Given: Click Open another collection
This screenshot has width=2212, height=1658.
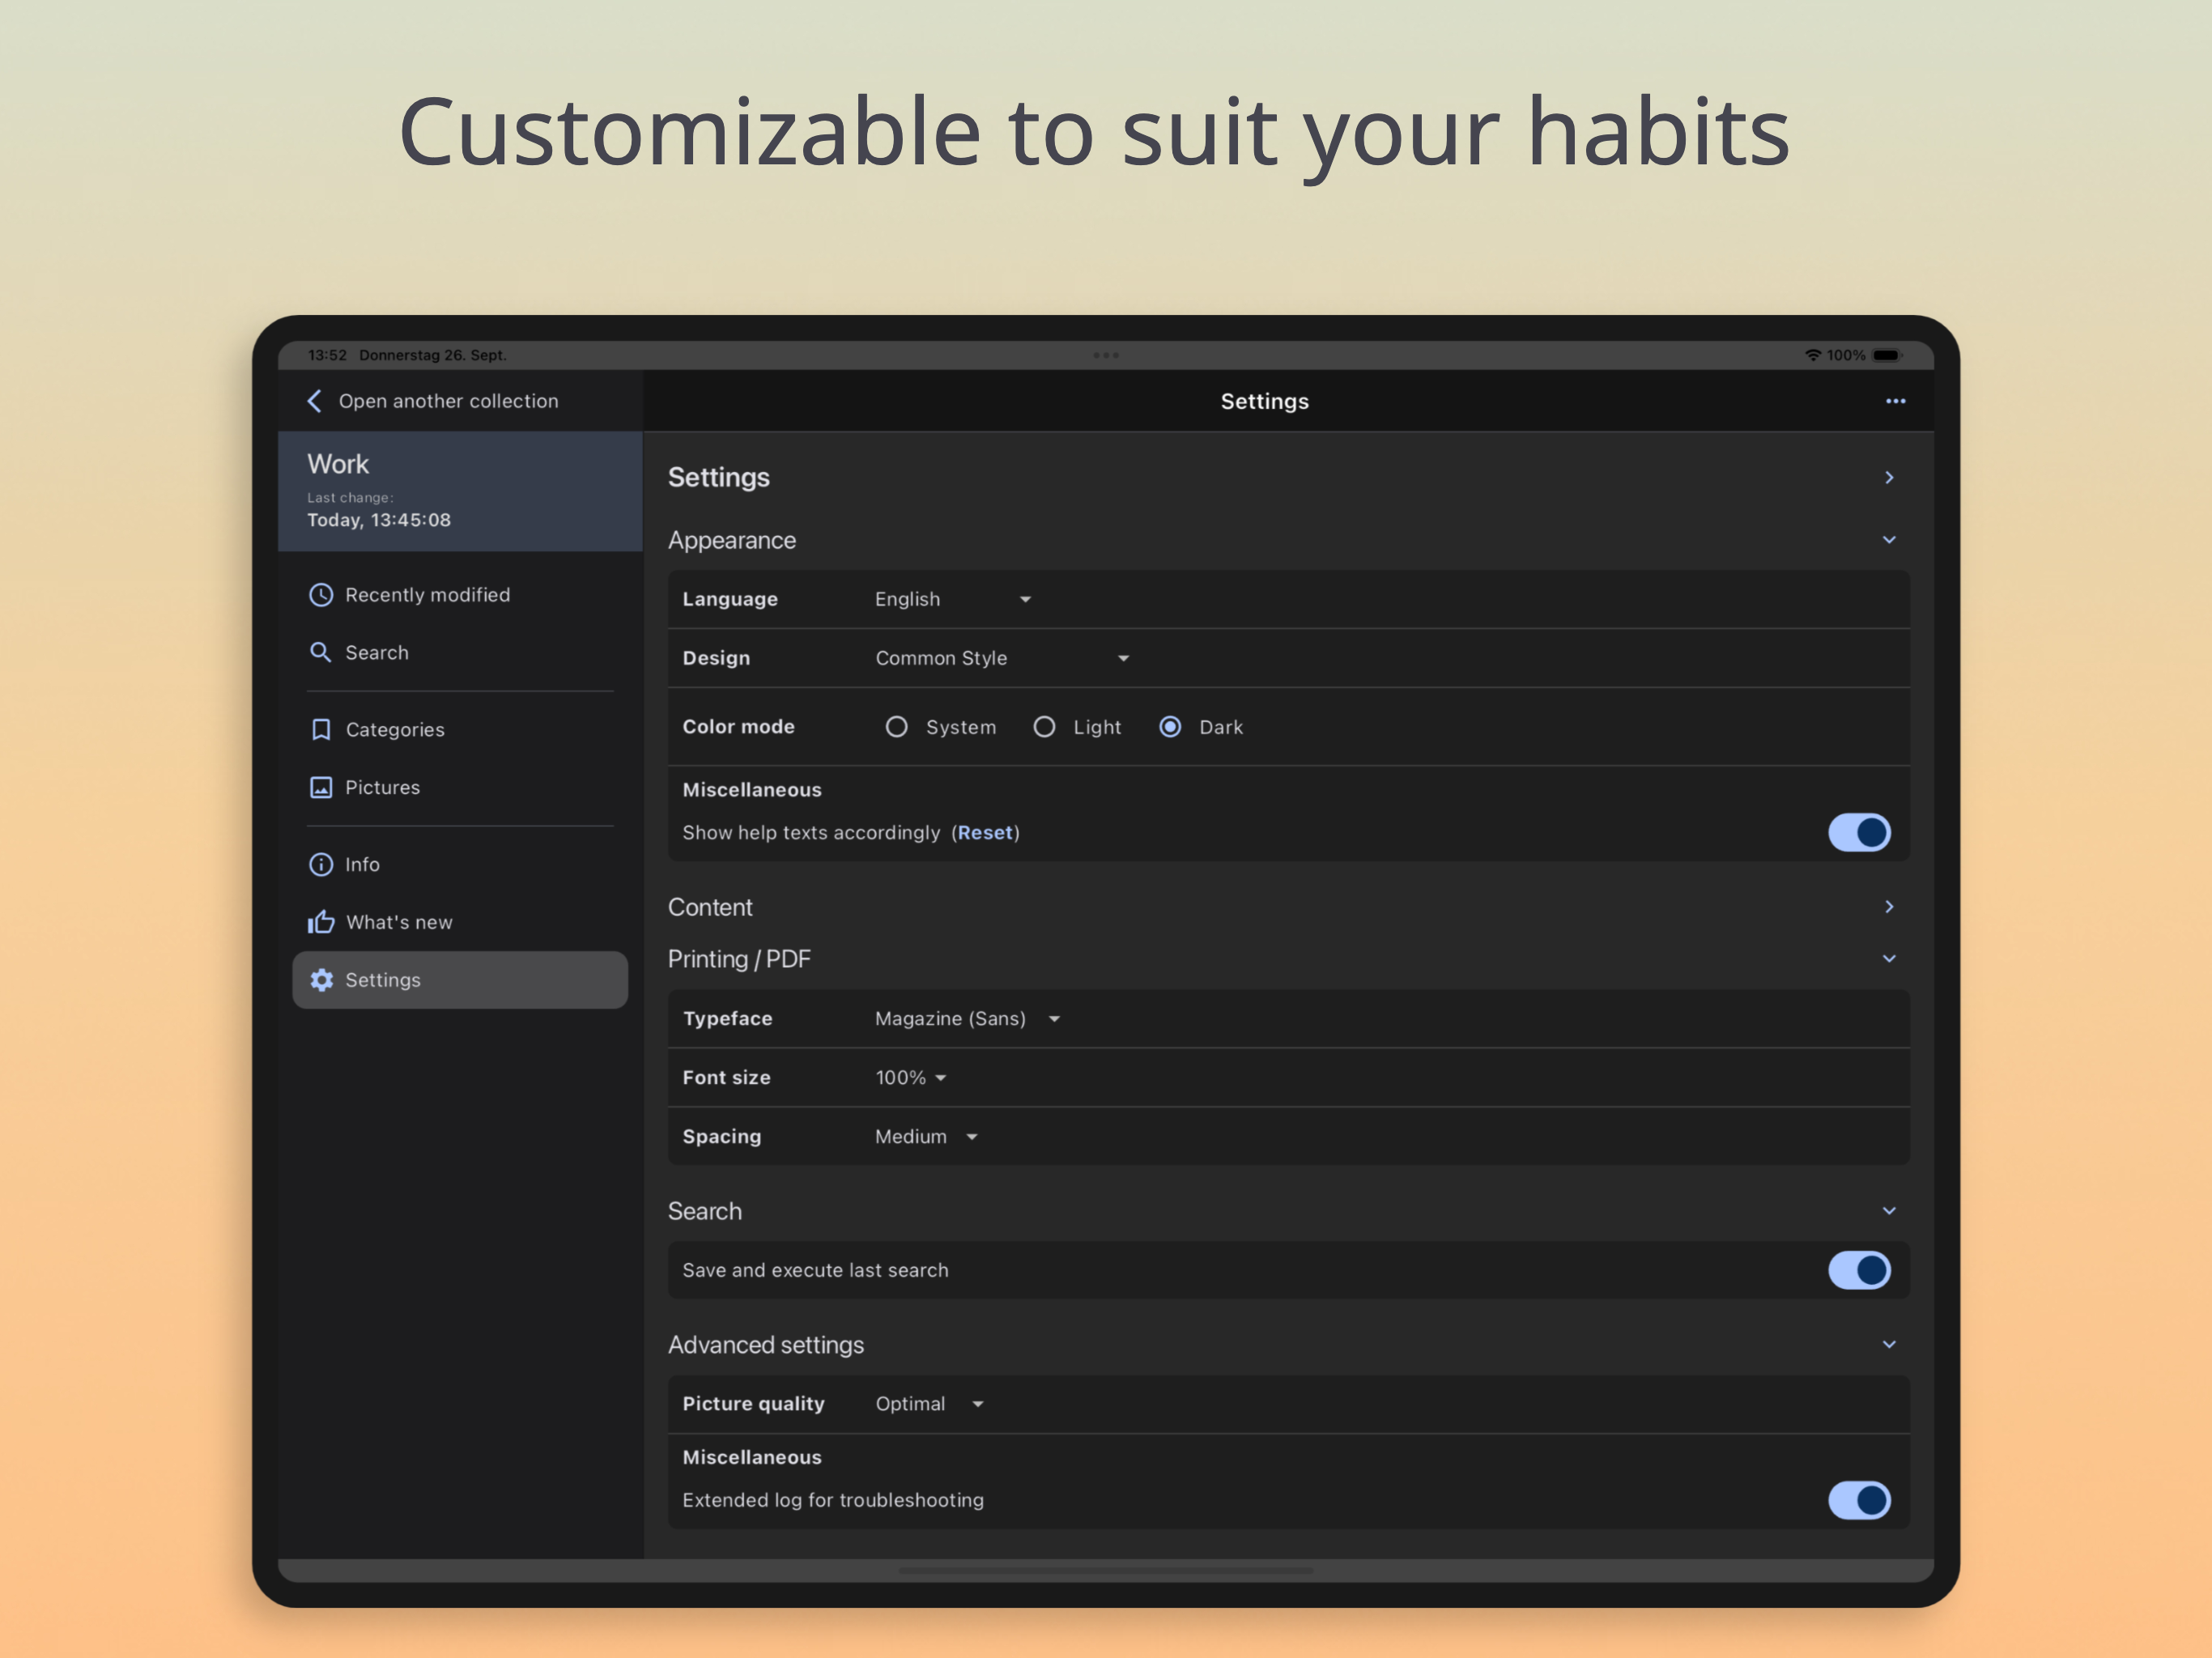Looking at the screenshot, I should click(x=448, y=401).
